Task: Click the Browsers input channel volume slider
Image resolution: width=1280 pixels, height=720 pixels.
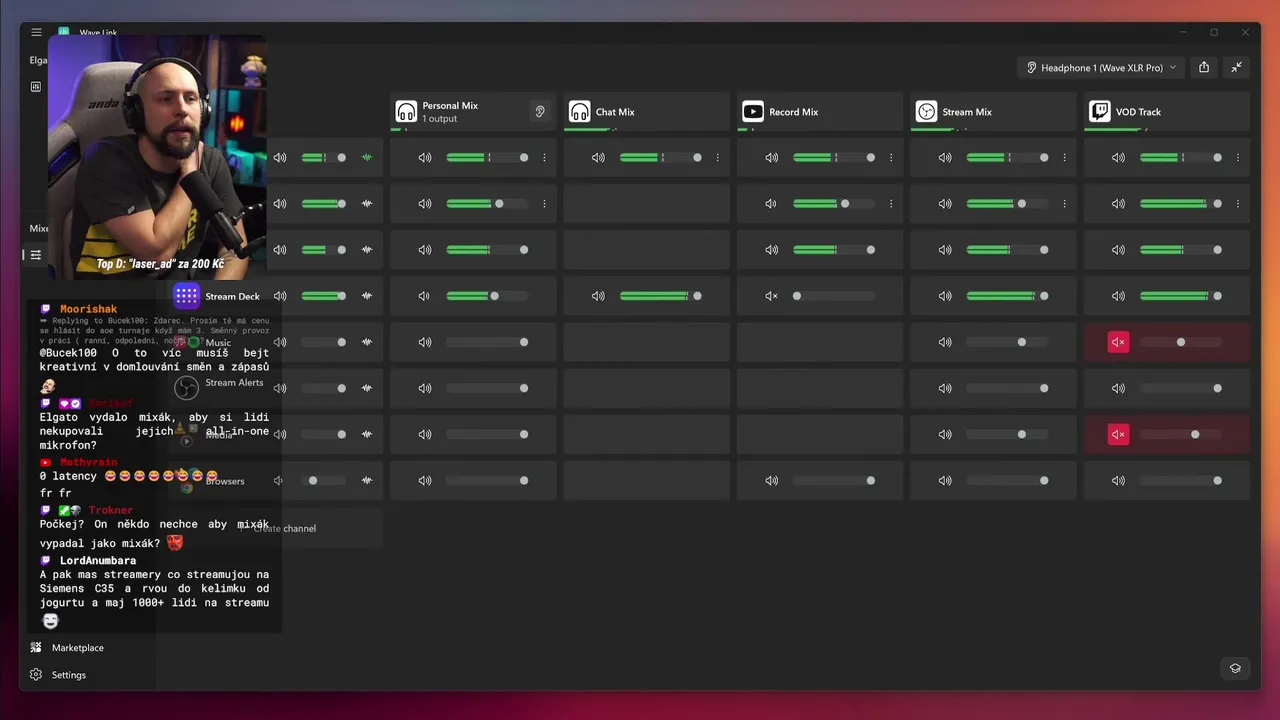Action: (x=326, y=480)
